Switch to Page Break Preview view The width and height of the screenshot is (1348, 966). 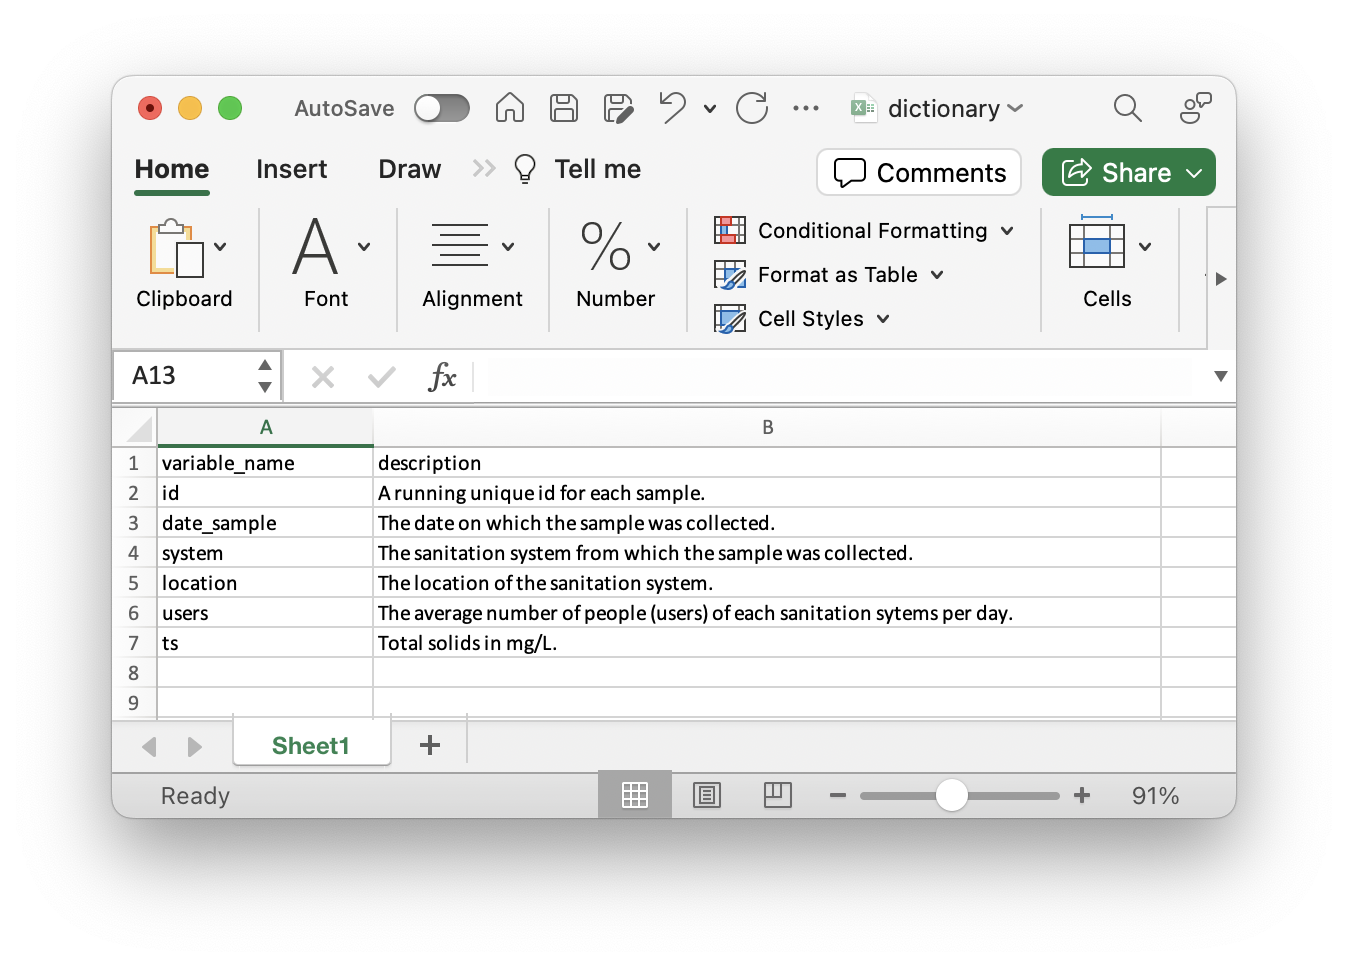(777, 795)
